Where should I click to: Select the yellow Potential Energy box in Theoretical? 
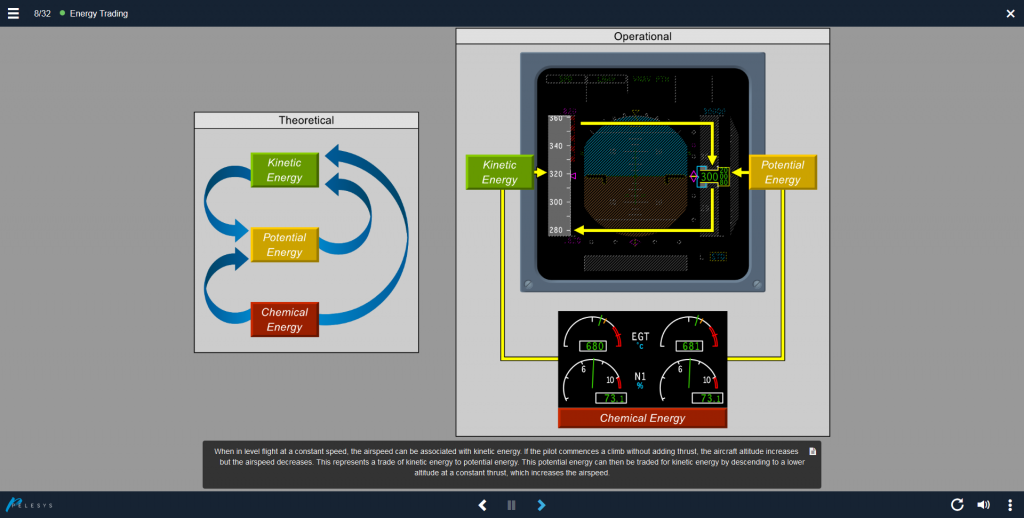coord(284,245)
